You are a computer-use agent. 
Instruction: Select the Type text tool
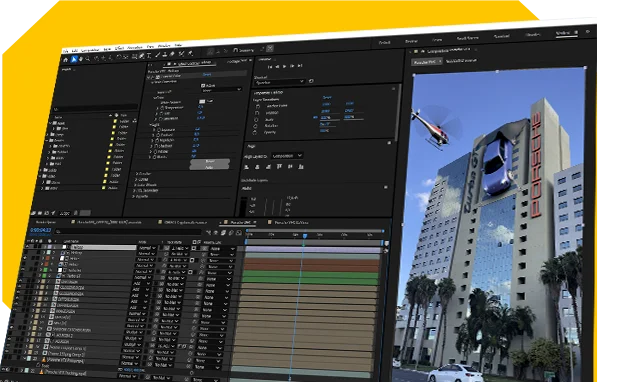click(x=149, y=56)
